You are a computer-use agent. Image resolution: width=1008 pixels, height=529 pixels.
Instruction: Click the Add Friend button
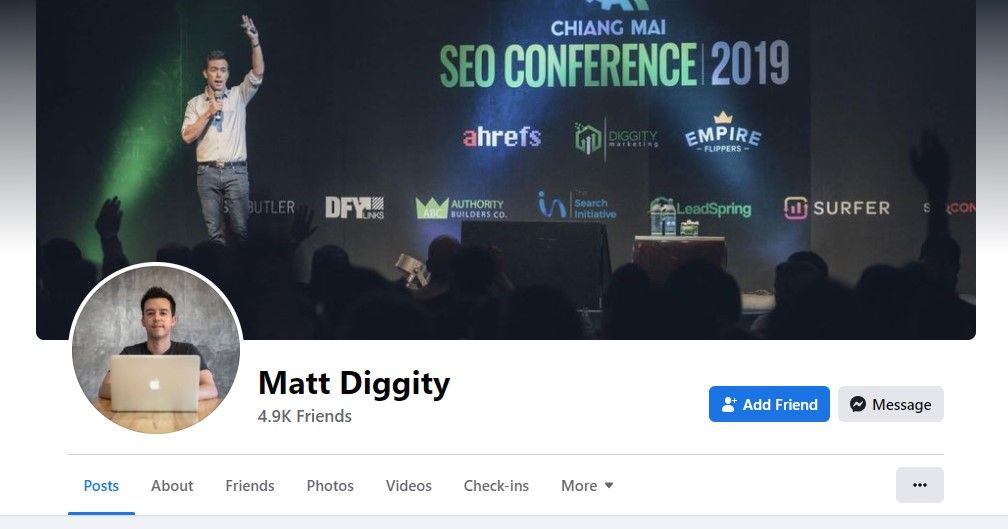769,404
